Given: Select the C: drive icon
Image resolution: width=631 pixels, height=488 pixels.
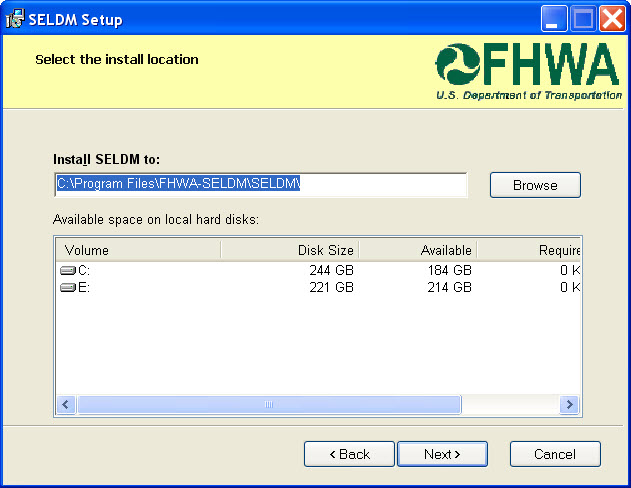Looking at the screenshot, I should [68, 271].
